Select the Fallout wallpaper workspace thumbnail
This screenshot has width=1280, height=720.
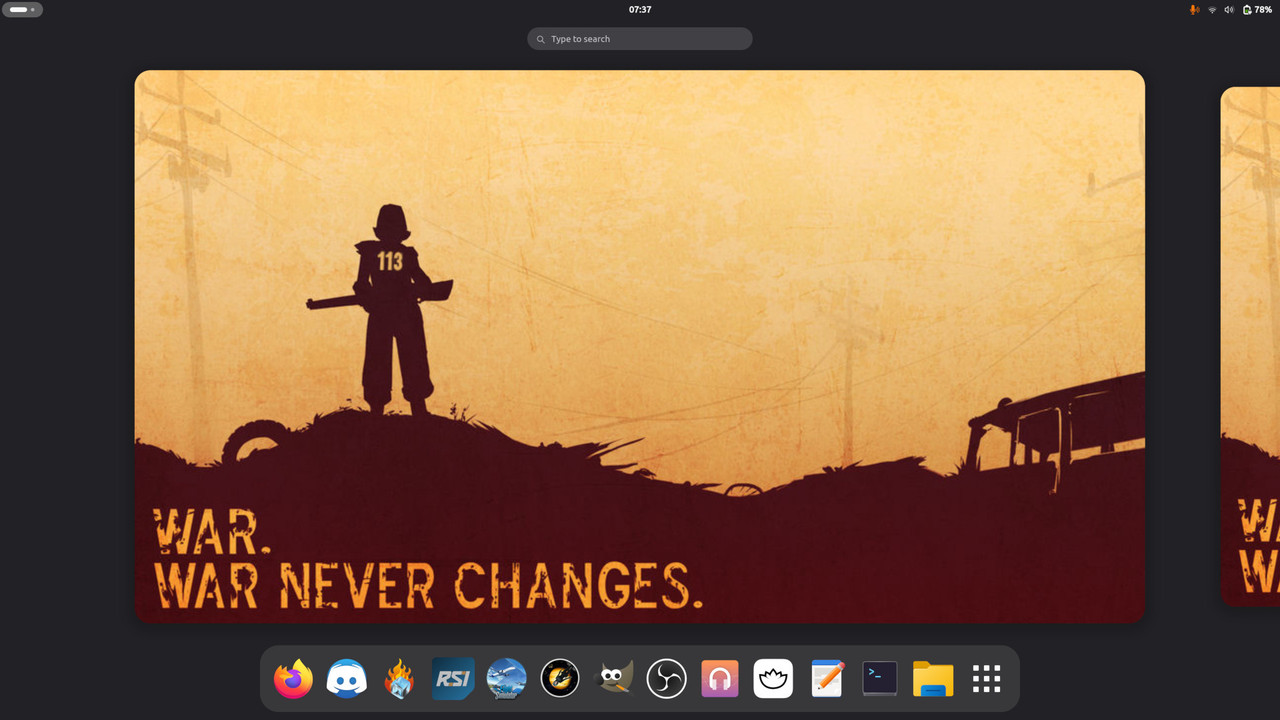[x=640, y=346]
